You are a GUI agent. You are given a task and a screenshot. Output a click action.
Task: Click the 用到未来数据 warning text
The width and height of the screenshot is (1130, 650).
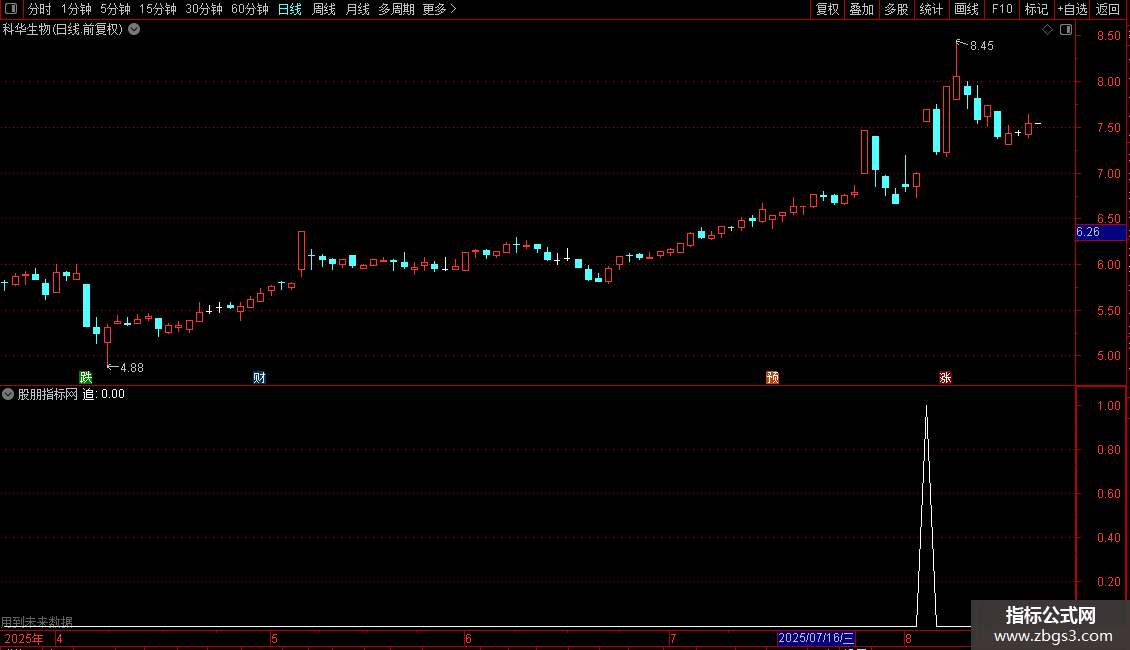coord(37,621)
